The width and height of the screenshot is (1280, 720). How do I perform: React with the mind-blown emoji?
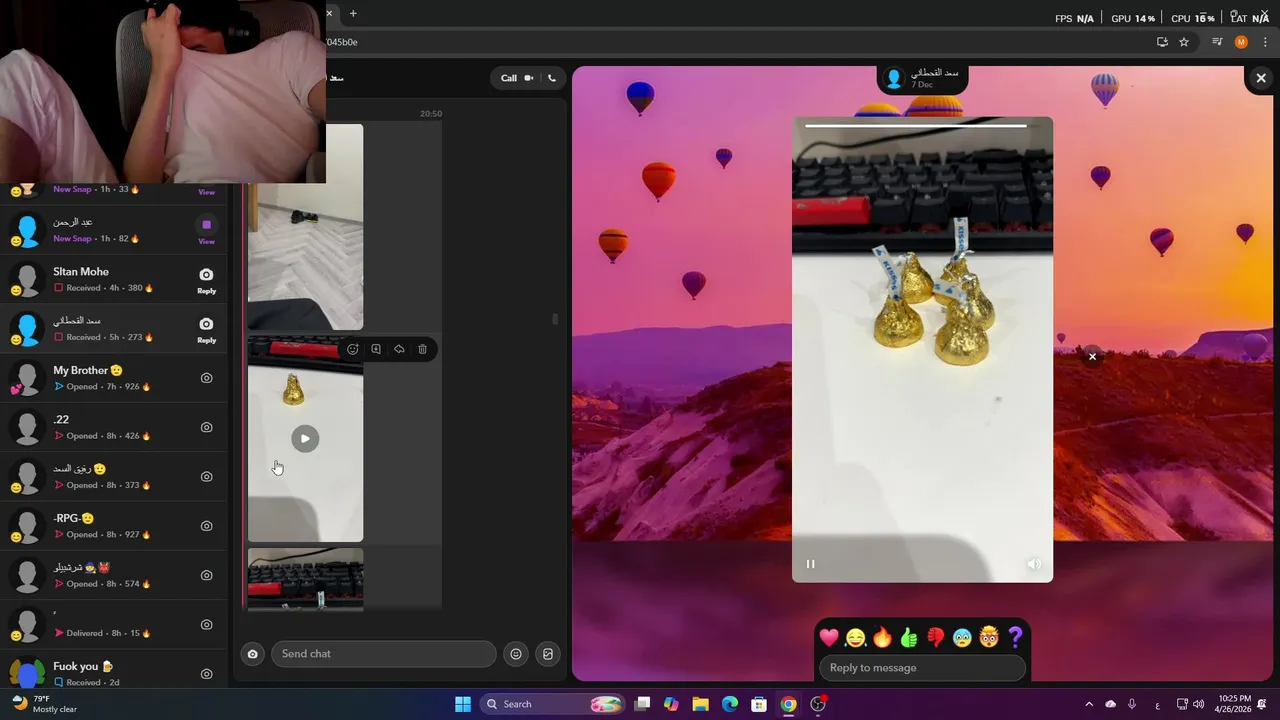989,637
